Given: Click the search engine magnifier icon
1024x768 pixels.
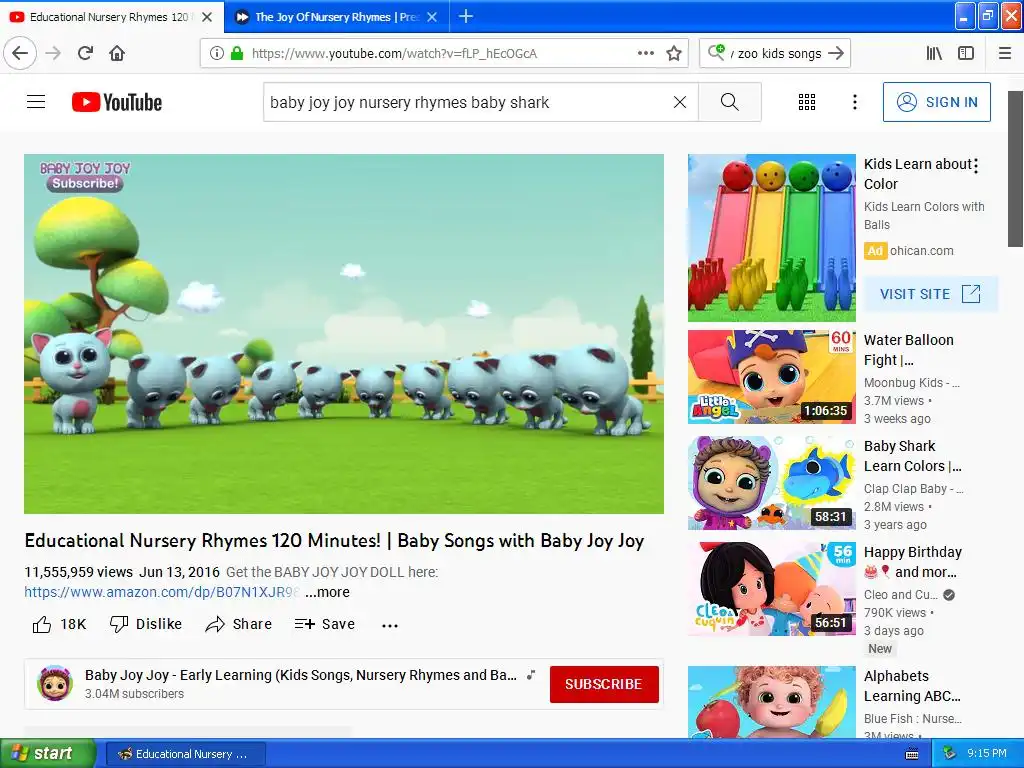Looking at the screenshot, I should (x=716, y=52).
